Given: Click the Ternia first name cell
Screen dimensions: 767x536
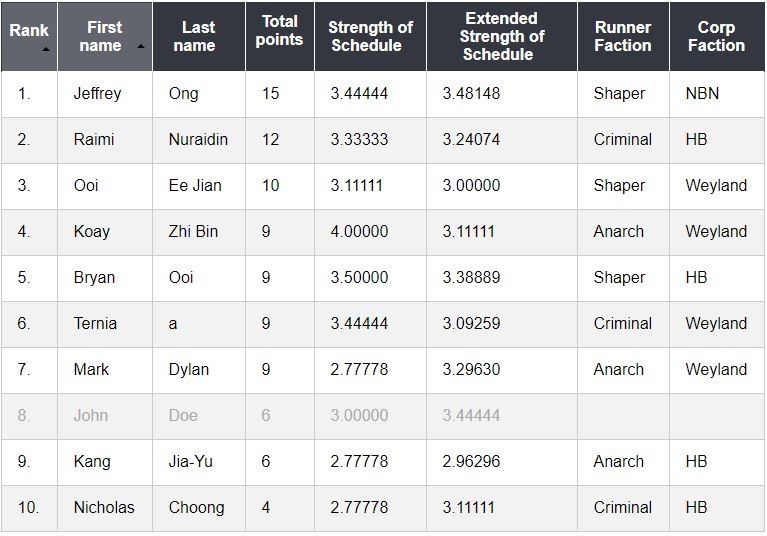Looking at the screenshot, I should (95, 324).
